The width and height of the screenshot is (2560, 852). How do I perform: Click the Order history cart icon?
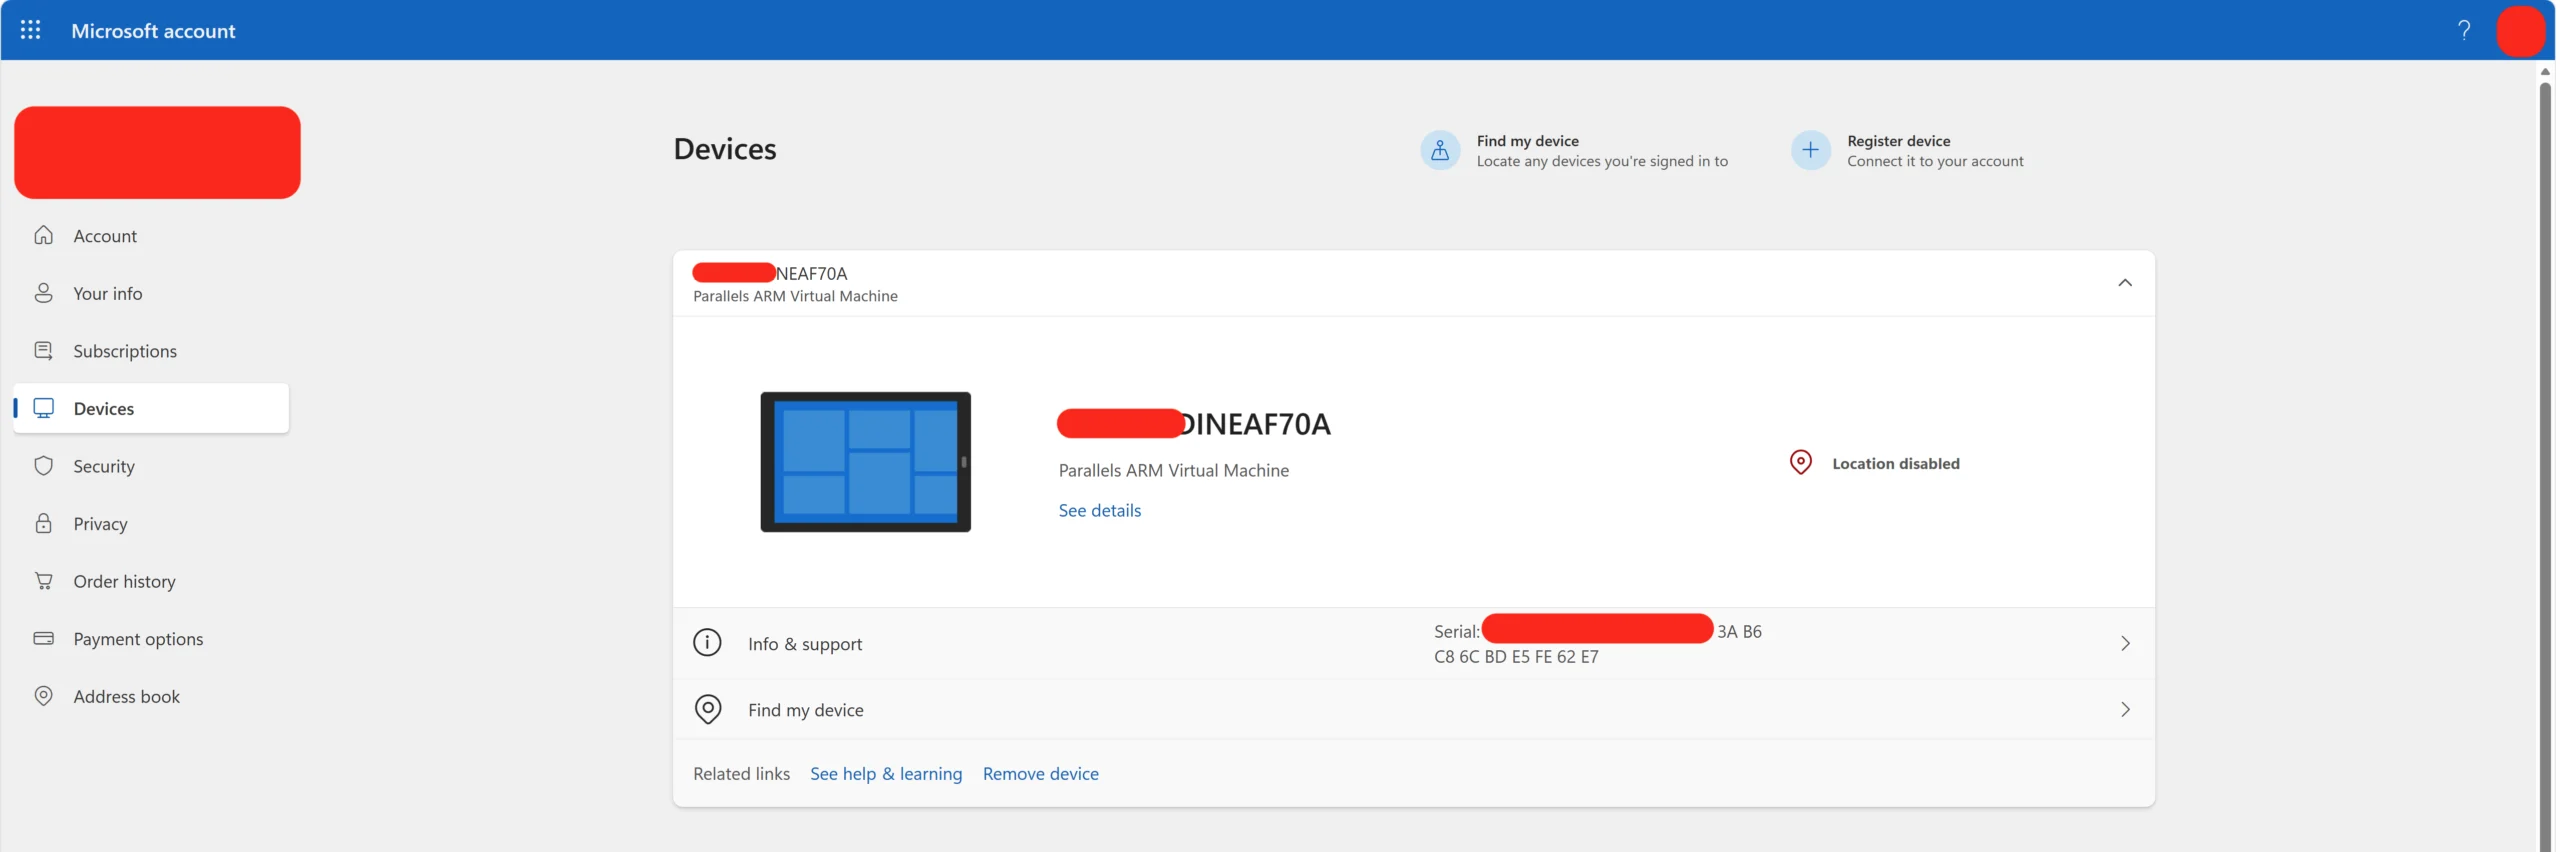tap(44, 581)
